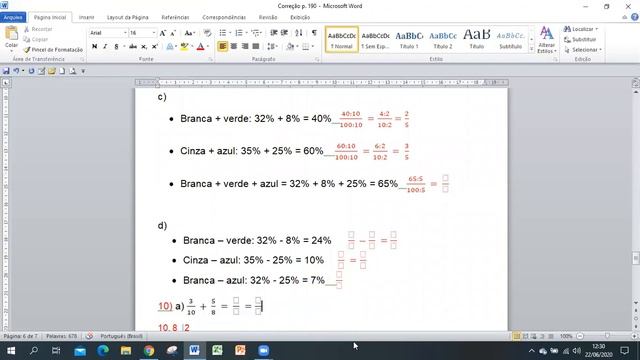
Task: Increase font size with grow font icon
Action: point(162,33)
